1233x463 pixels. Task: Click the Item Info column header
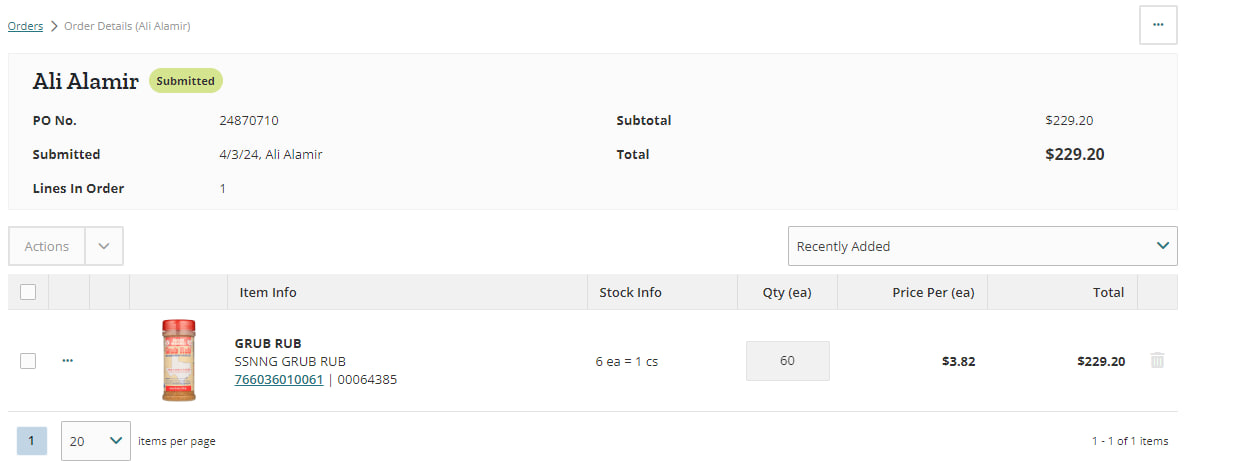click(268, 292)
